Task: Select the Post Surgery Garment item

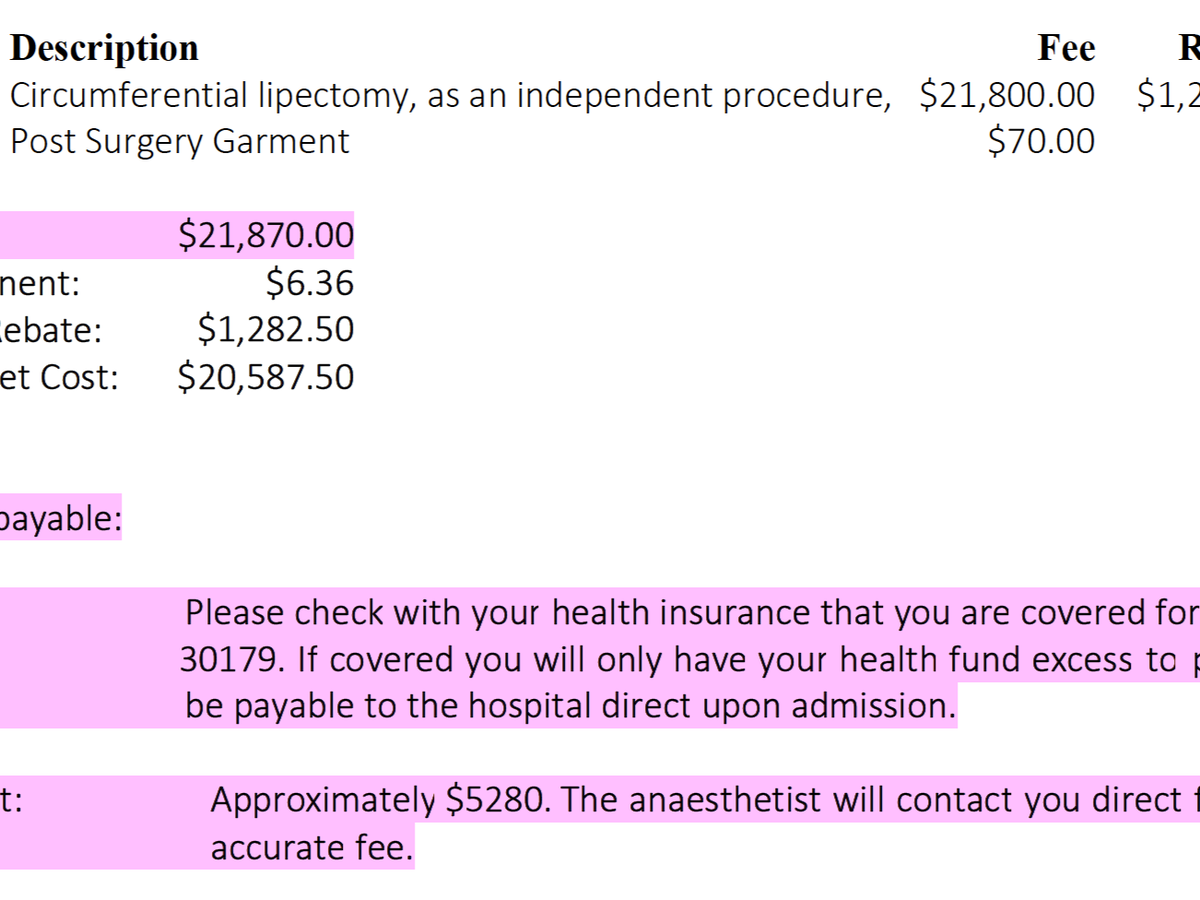Action: 180,141
